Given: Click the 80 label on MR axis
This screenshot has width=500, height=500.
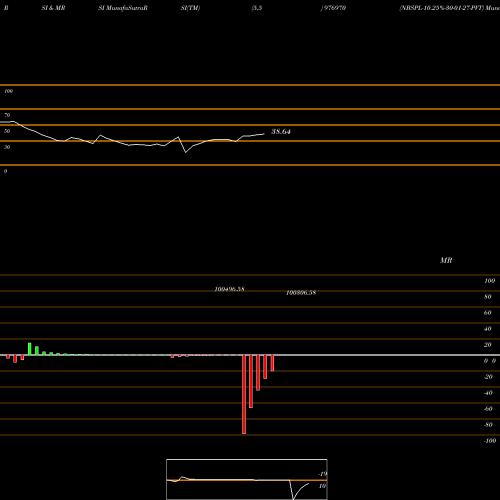Looking at the screenshot, I should (x=487, y=297).
